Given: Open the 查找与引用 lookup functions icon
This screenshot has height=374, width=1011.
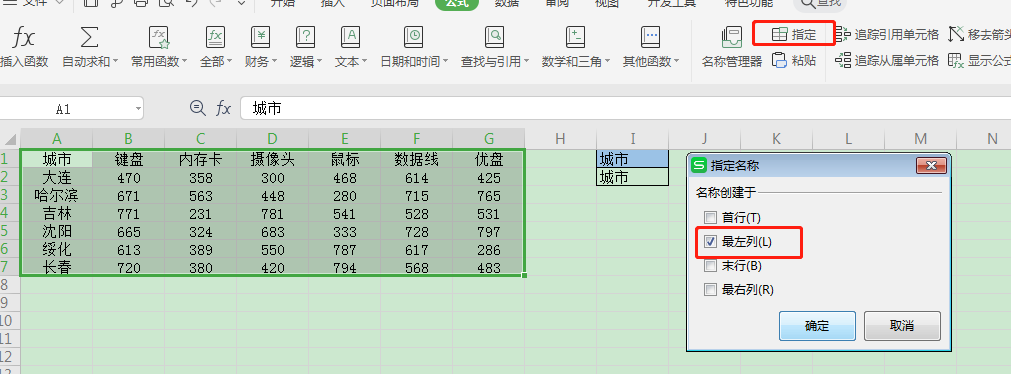Looking at the screenshot, I should (495, 37).
